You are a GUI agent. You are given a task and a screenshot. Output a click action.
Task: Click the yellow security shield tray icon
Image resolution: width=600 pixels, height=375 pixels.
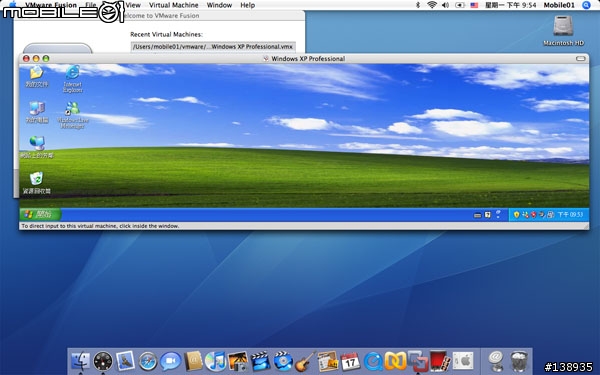click(x=516, y=215)
